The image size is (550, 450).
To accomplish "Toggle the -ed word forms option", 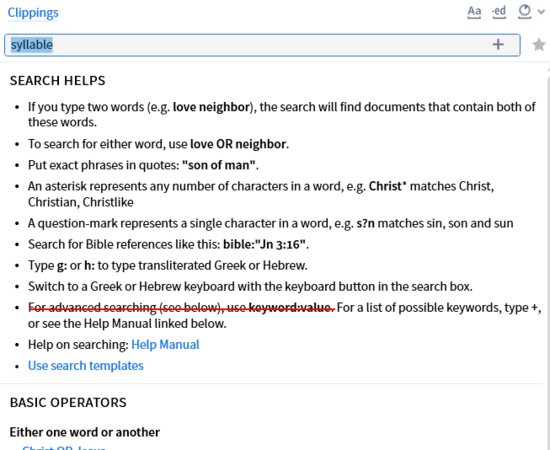I will (499, 12).
